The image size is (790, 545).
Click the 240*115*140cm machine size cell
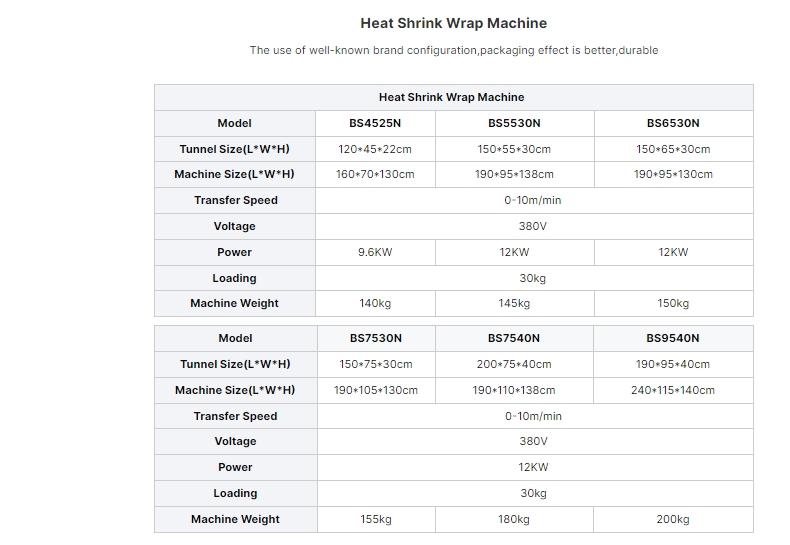pyautogui.click(x=673, y=390)
